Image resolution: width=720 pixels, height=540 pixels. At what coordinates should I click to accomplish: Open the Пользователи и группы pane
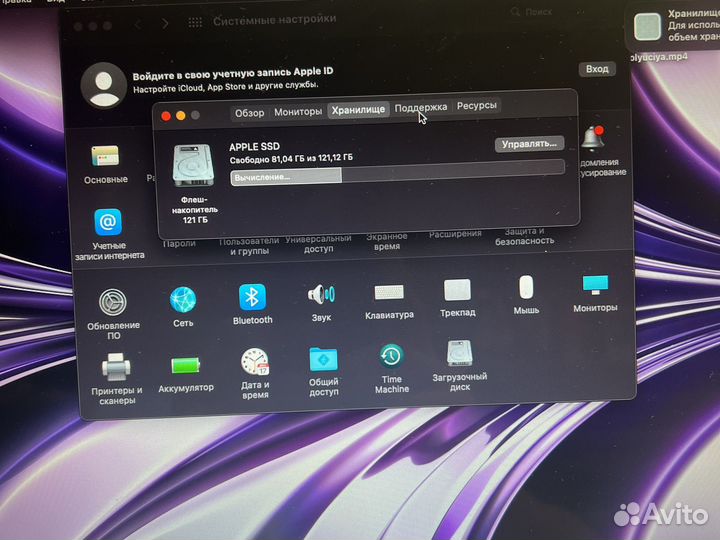point(249,246)
